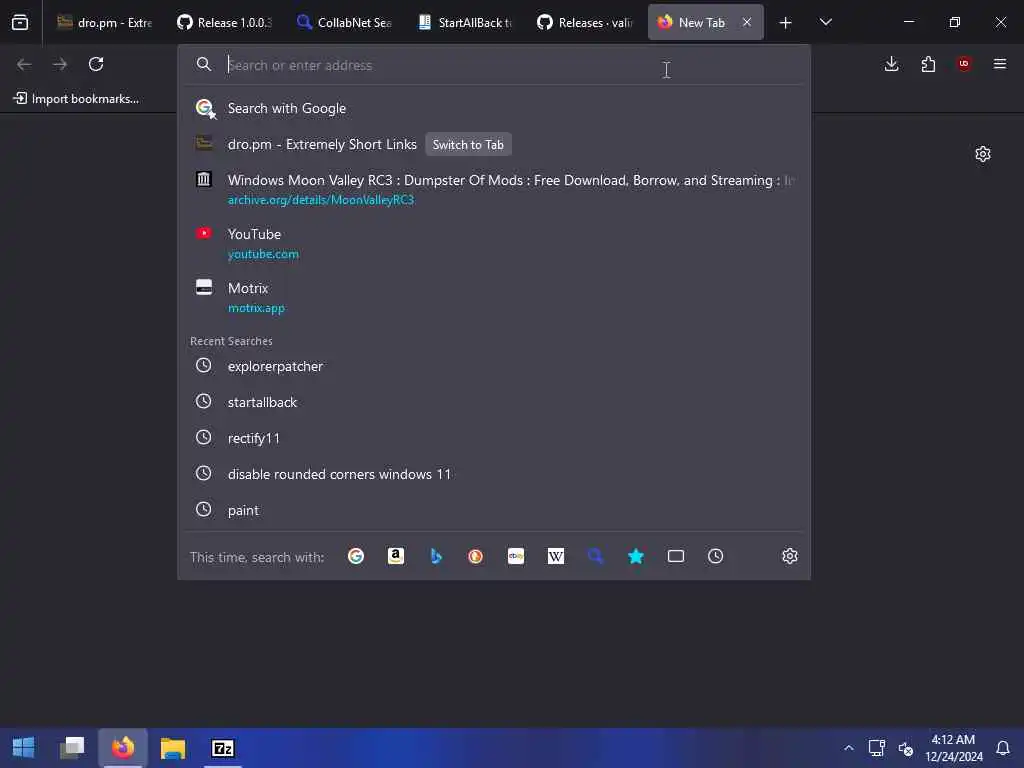
Task: List all tabs with the chevron
Action: 825,22
